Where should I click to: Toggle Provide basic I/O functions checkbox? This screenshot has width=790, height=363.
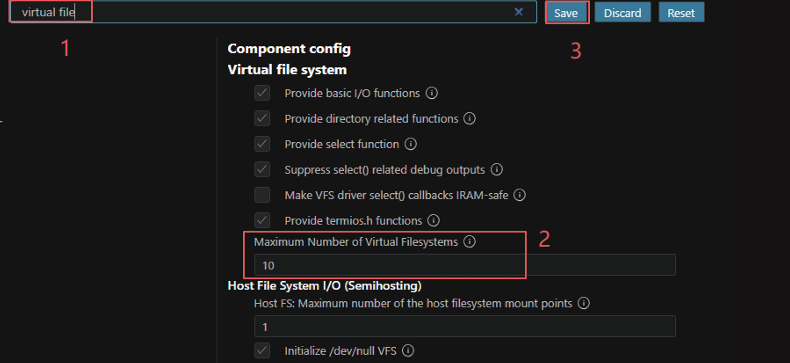coord(262,93)
